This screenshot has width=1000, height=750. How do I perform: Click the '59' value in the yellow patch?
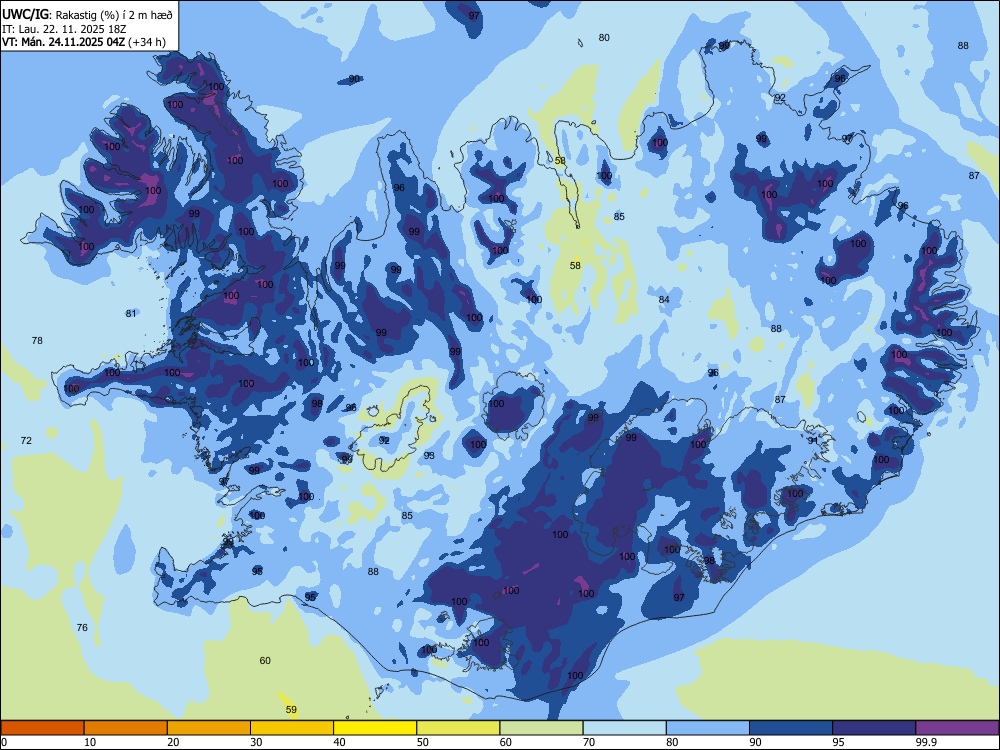pos(291,709)
